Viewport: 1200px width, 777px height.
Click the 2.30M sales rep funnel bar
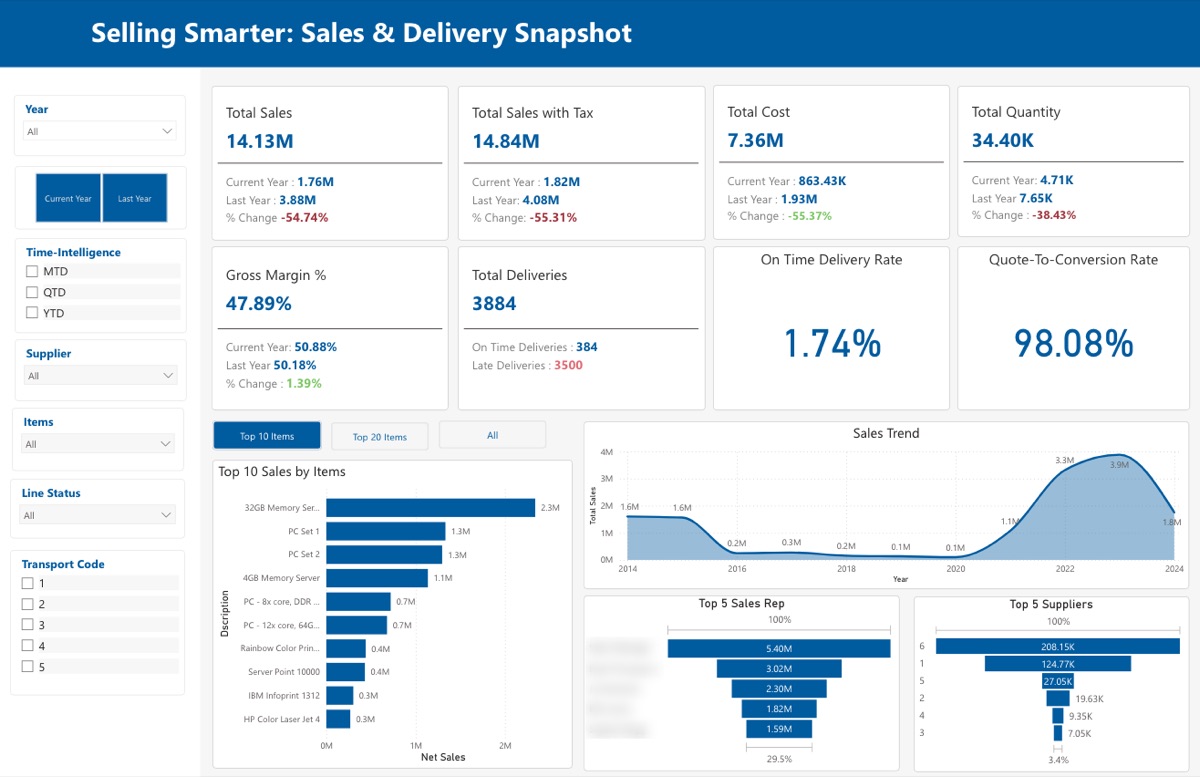[x=779, y=689]
